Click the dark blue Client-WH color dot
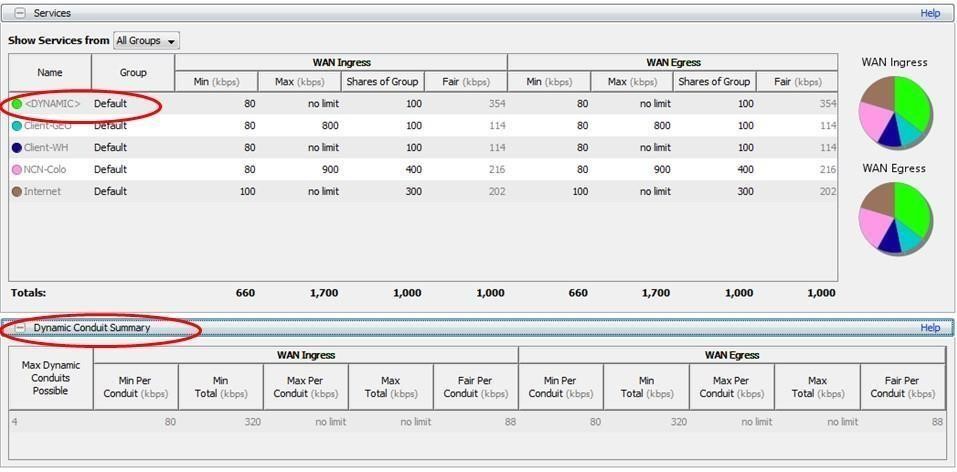This screenshot has height=472, width=957. [17, 148]
